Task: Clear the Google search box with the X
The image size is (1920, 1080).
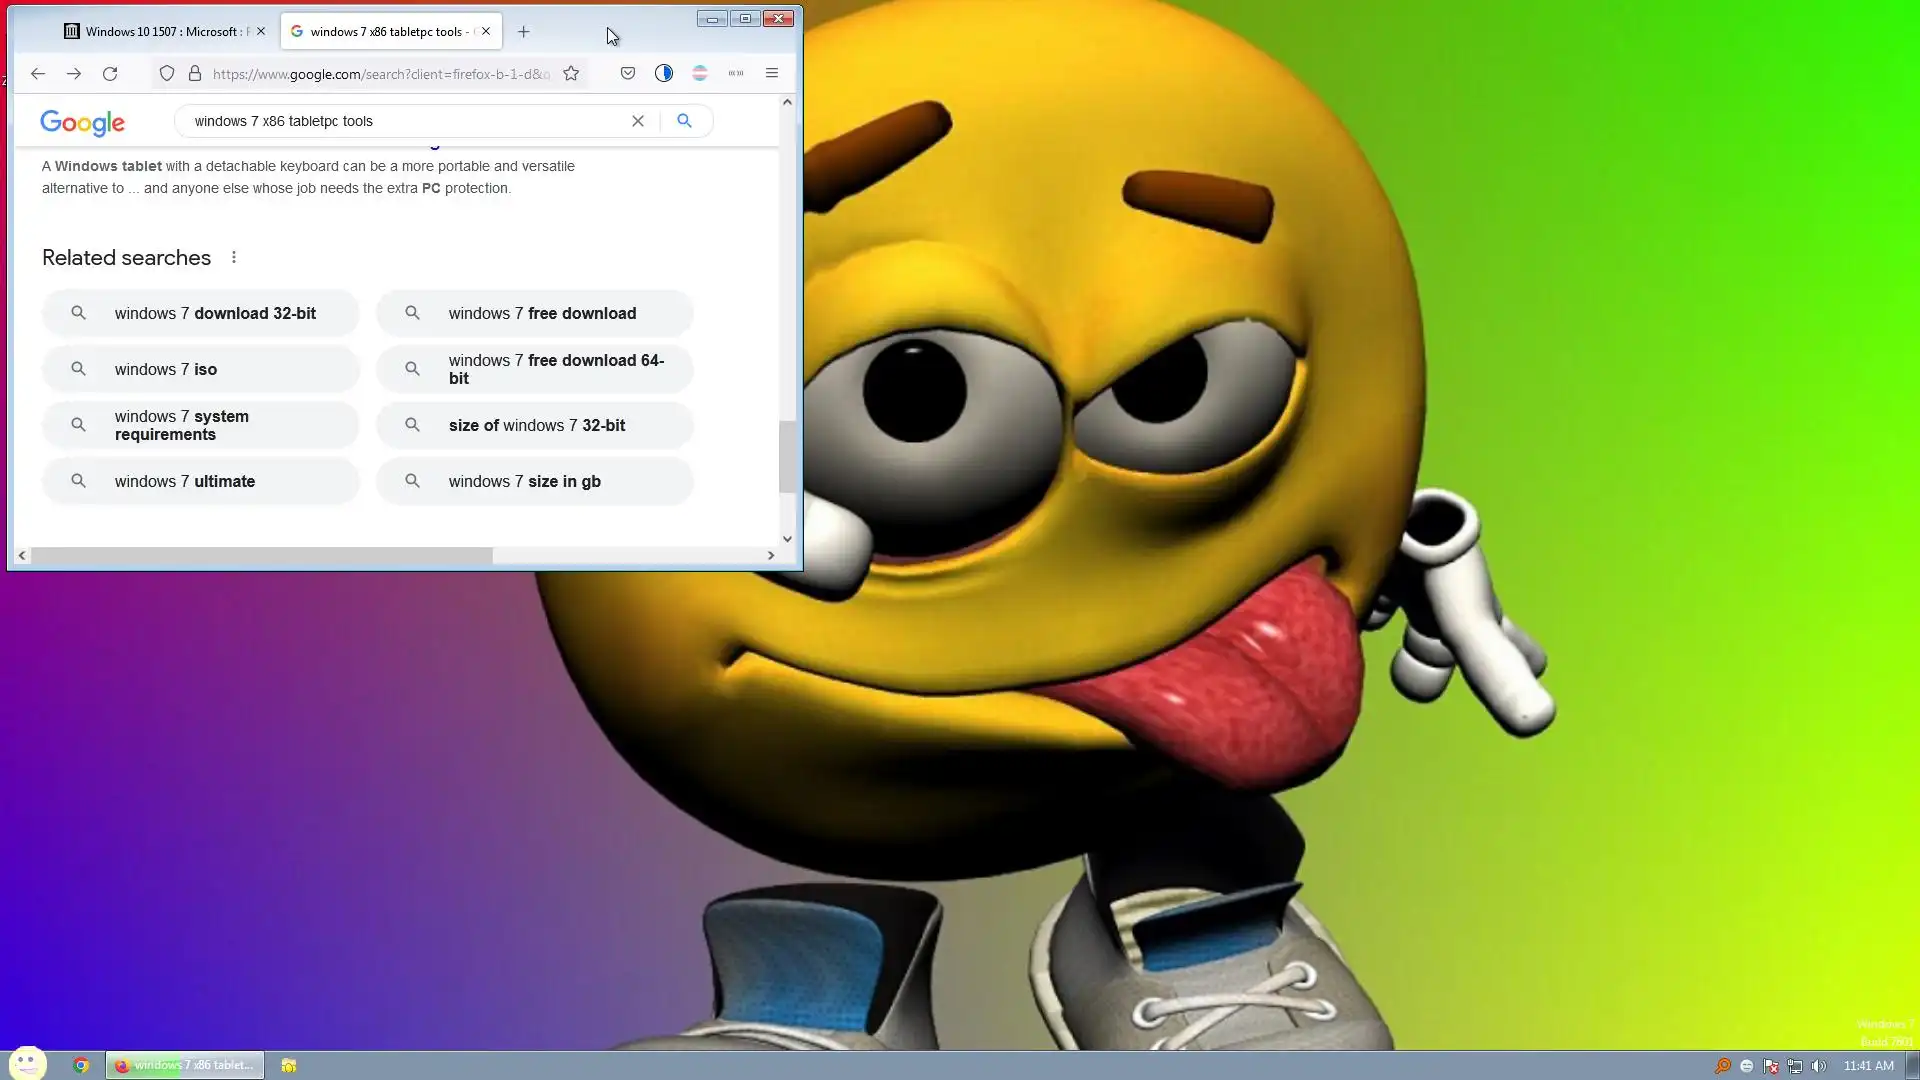Action: (x=638, y=121)
